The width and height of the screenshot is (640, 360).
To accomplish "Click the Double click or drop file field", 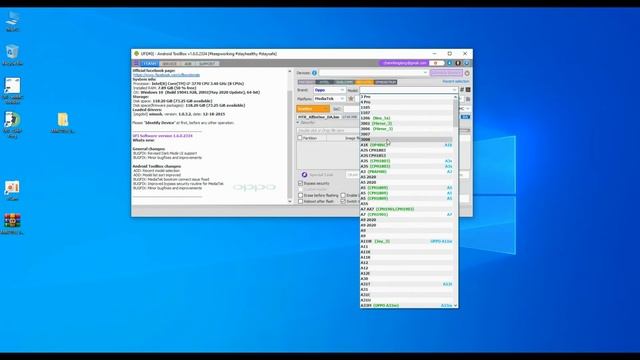I will (x=328, y=131).
